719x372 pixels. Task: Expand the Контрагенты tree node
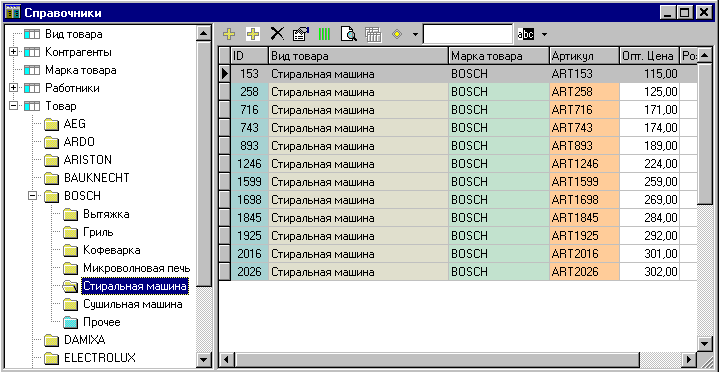tap(13, 52)
